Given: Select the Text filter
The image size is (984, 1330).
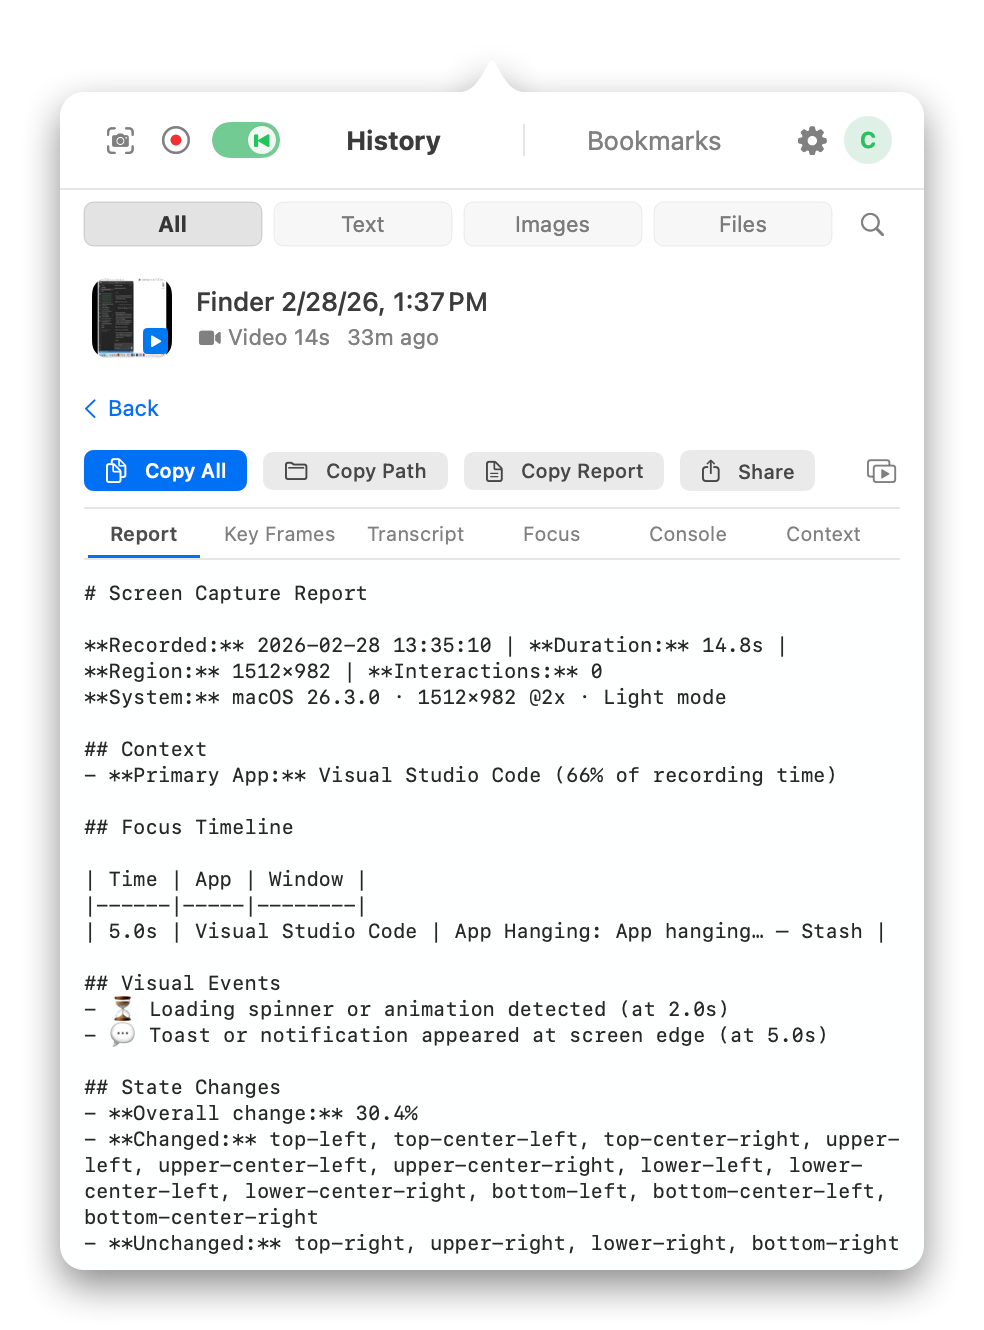Looking at the screenshot, I should pyautogui.click(x=362, y=224).
